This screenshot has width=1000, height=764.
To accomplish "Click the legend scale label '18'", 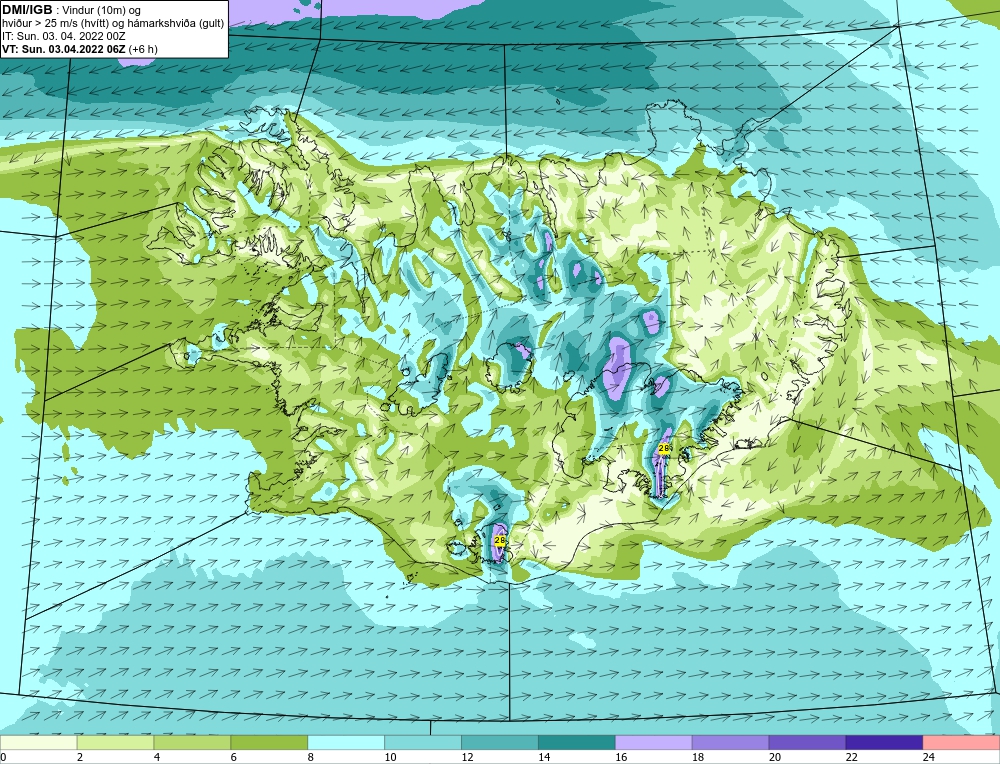I will click(698, 757).
